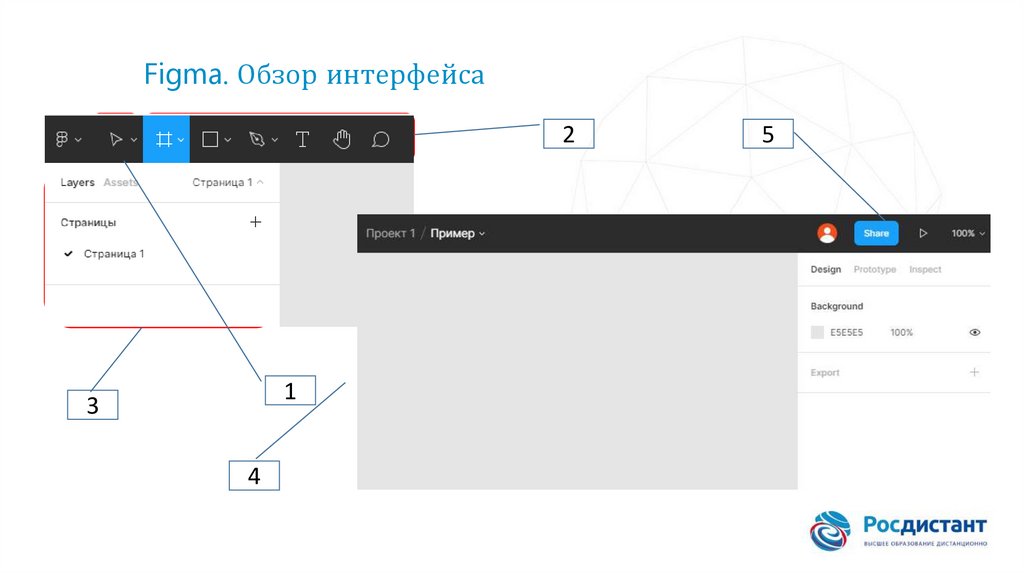Viewport: 1024px width, 574px height.
Task: Select the Comment tool
Action: (x=381, y=139)
